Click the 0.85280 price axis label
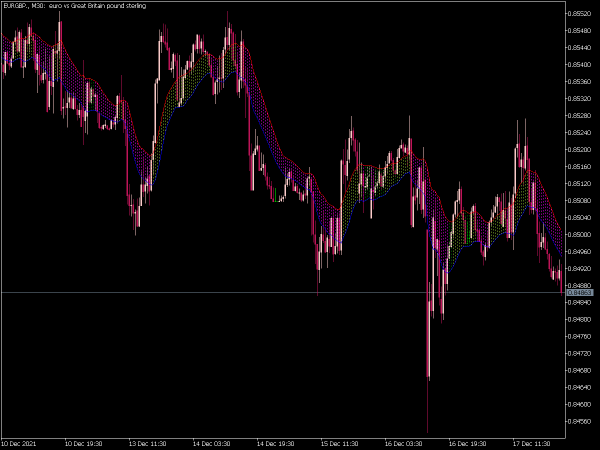600x450 pixels. (579, 116)
